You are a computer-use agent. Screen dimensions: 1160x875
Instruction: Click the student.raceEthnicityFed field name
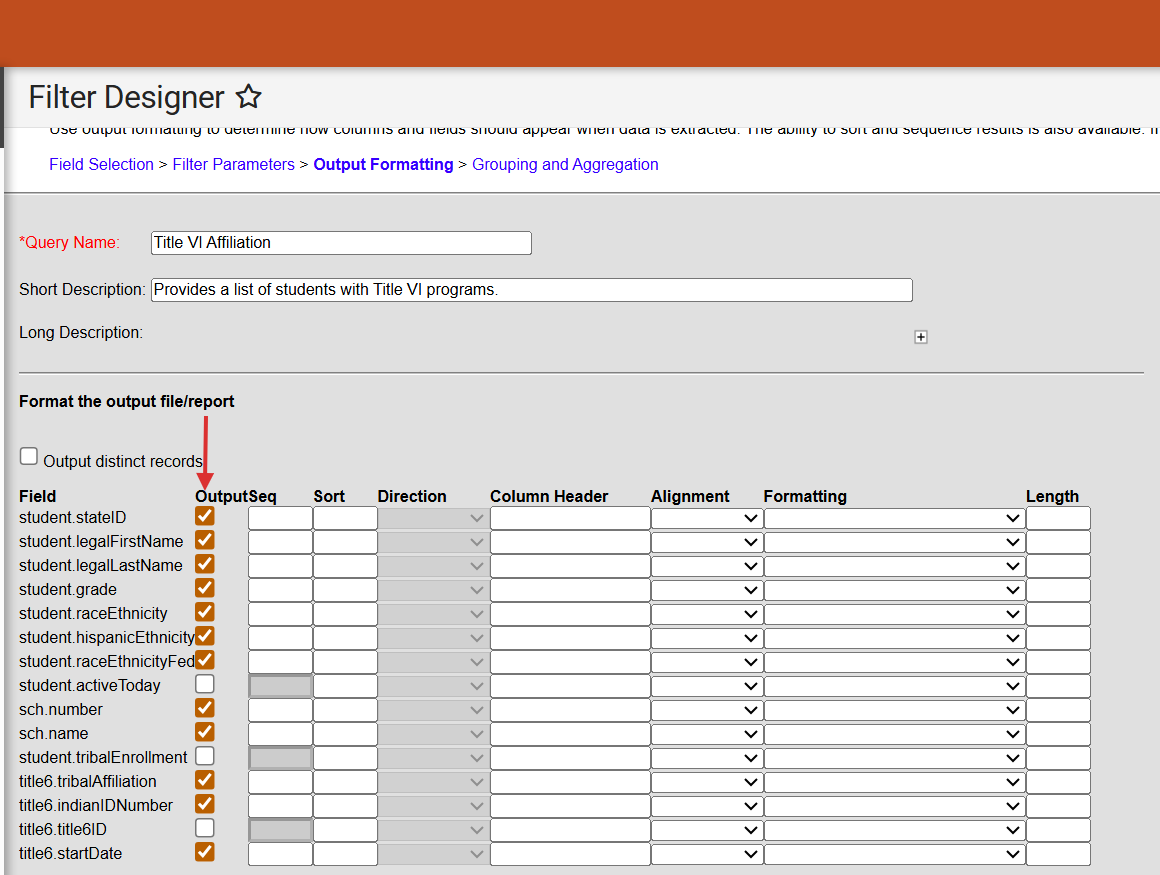(x=107, y=661)
